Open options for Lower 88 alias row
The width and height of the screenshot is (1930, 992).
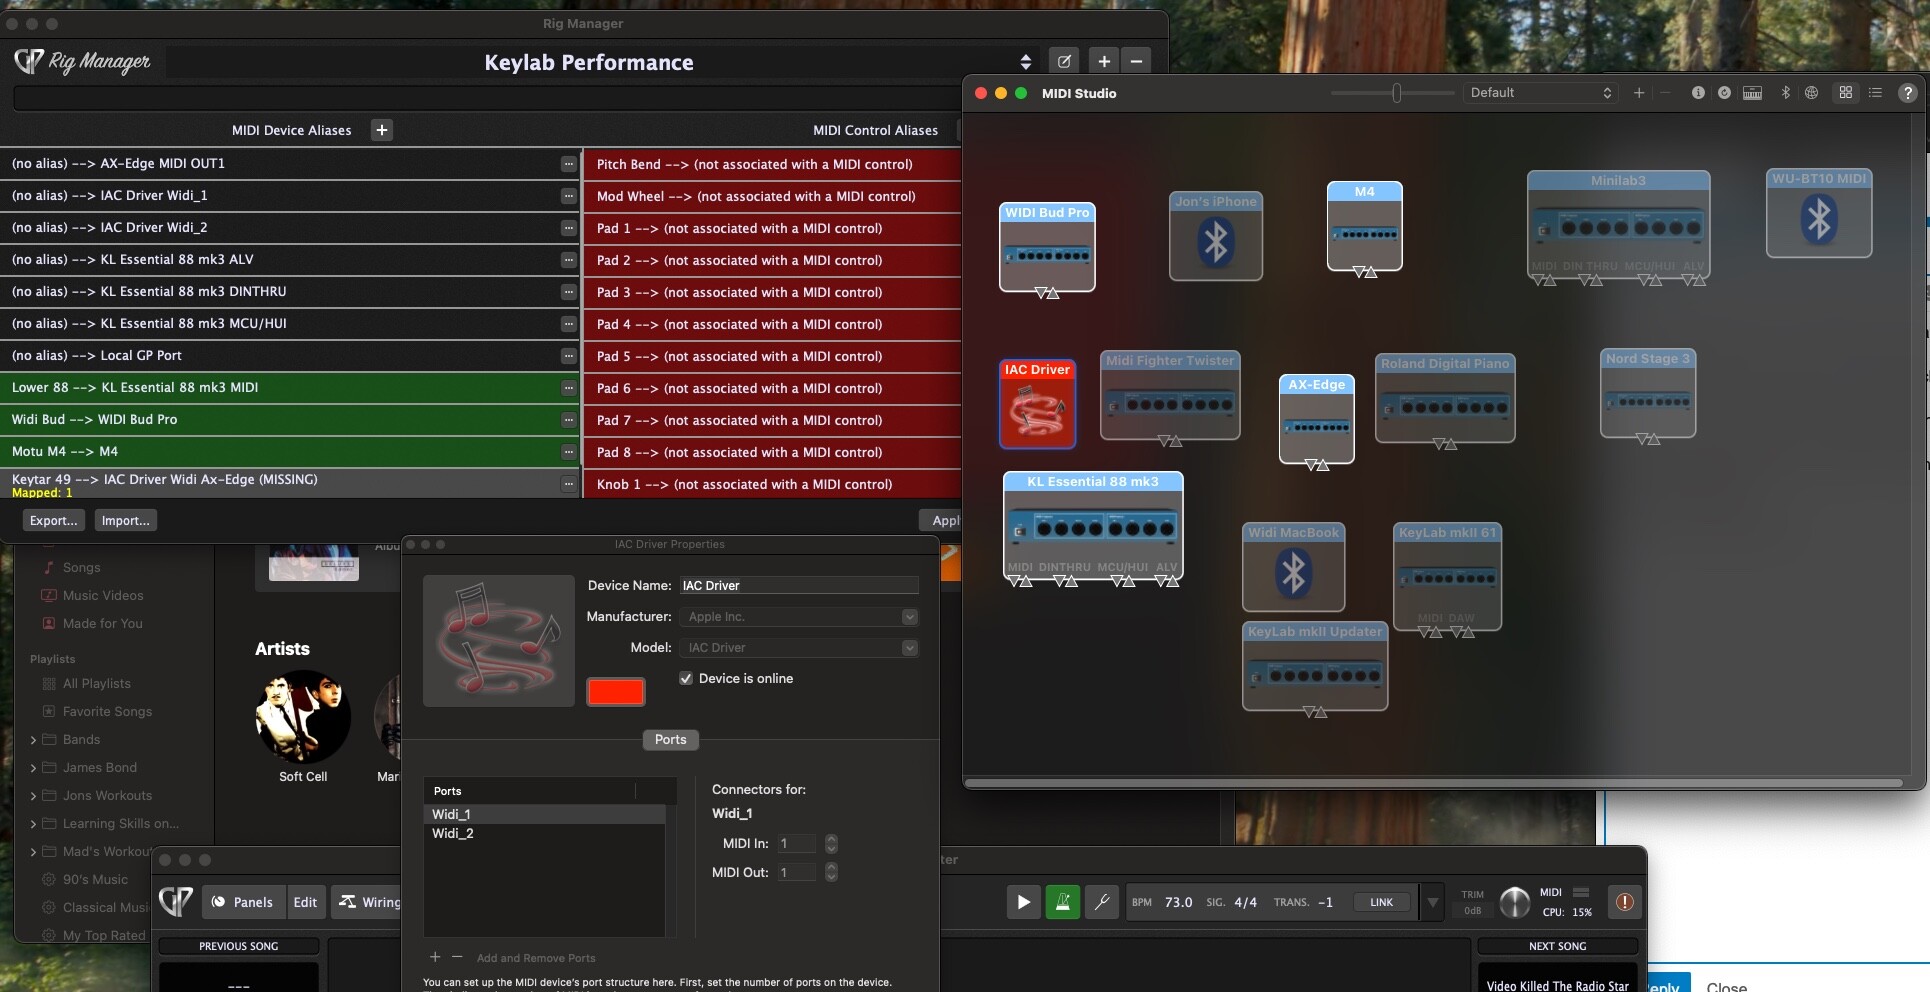point(568,388)
